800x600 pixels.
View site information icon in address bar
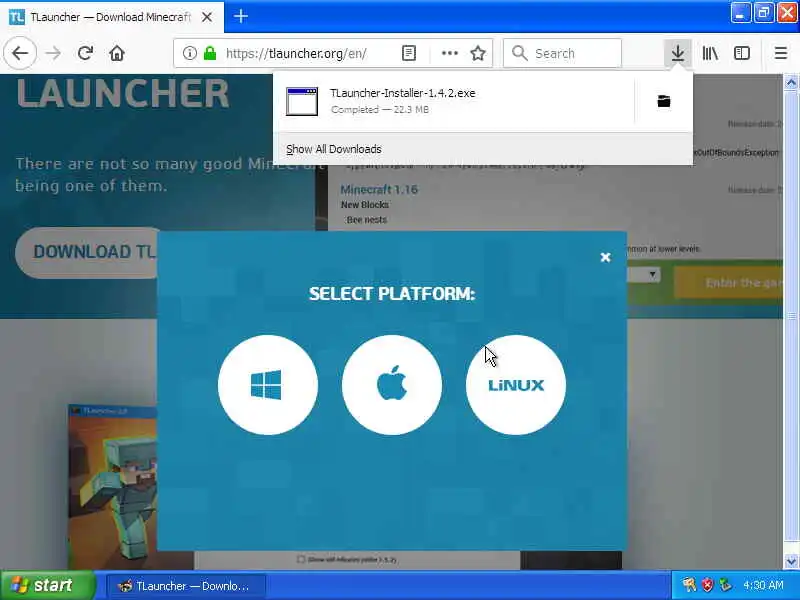click(189, 53)
